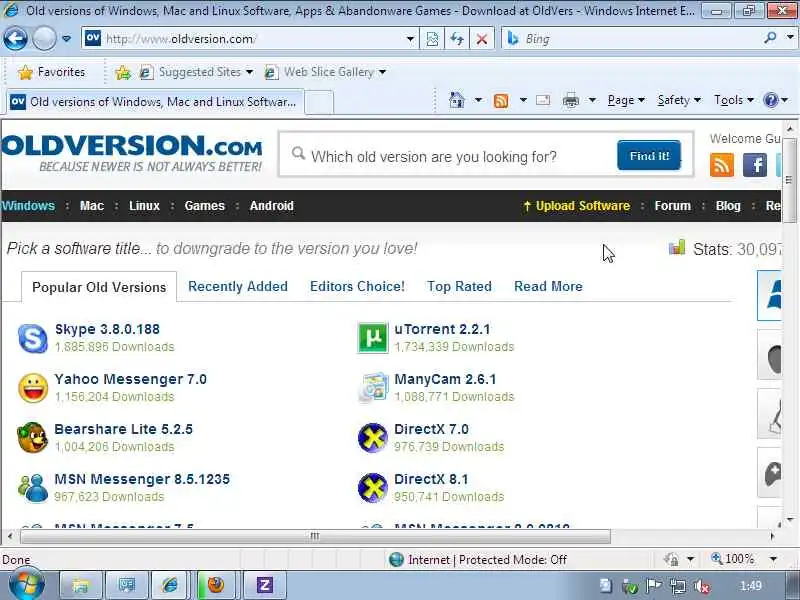Expand the Print options dropdown arrow
800x600 pixels.
coord(592,100)
